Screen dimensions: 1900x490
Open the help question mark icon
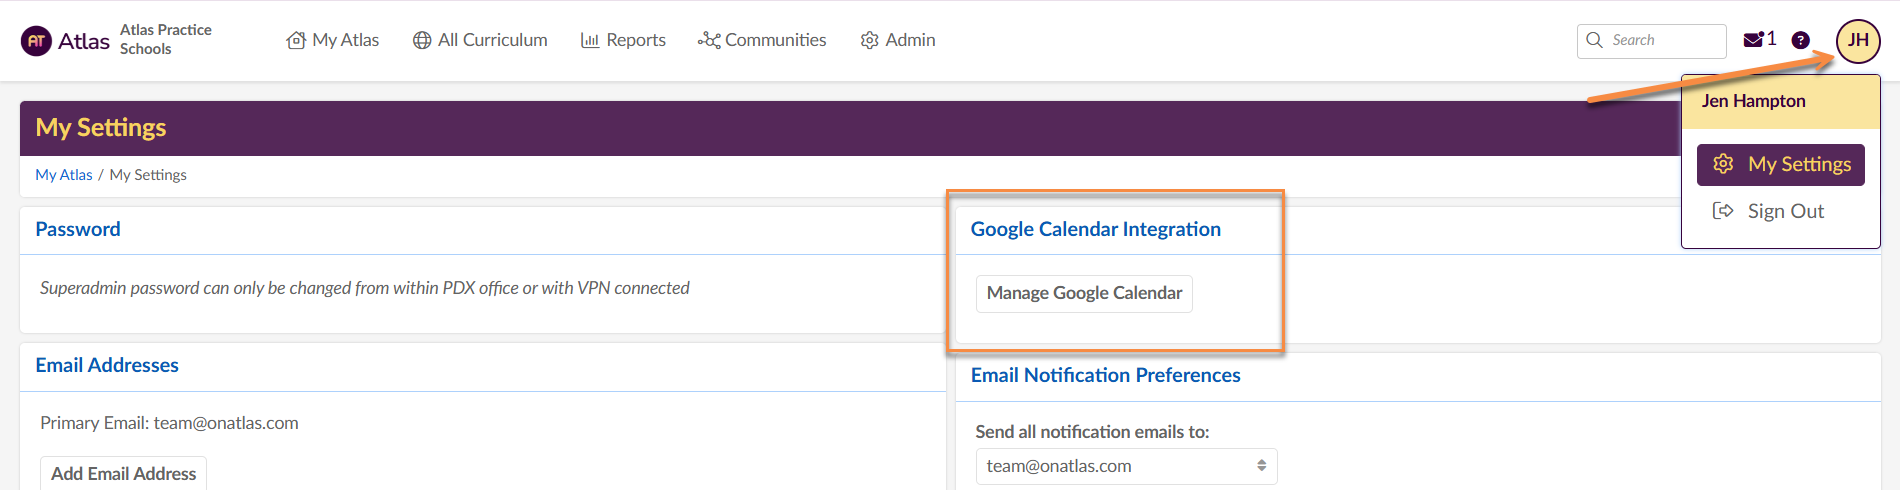pyautogui.click(x=1800, y=40)
